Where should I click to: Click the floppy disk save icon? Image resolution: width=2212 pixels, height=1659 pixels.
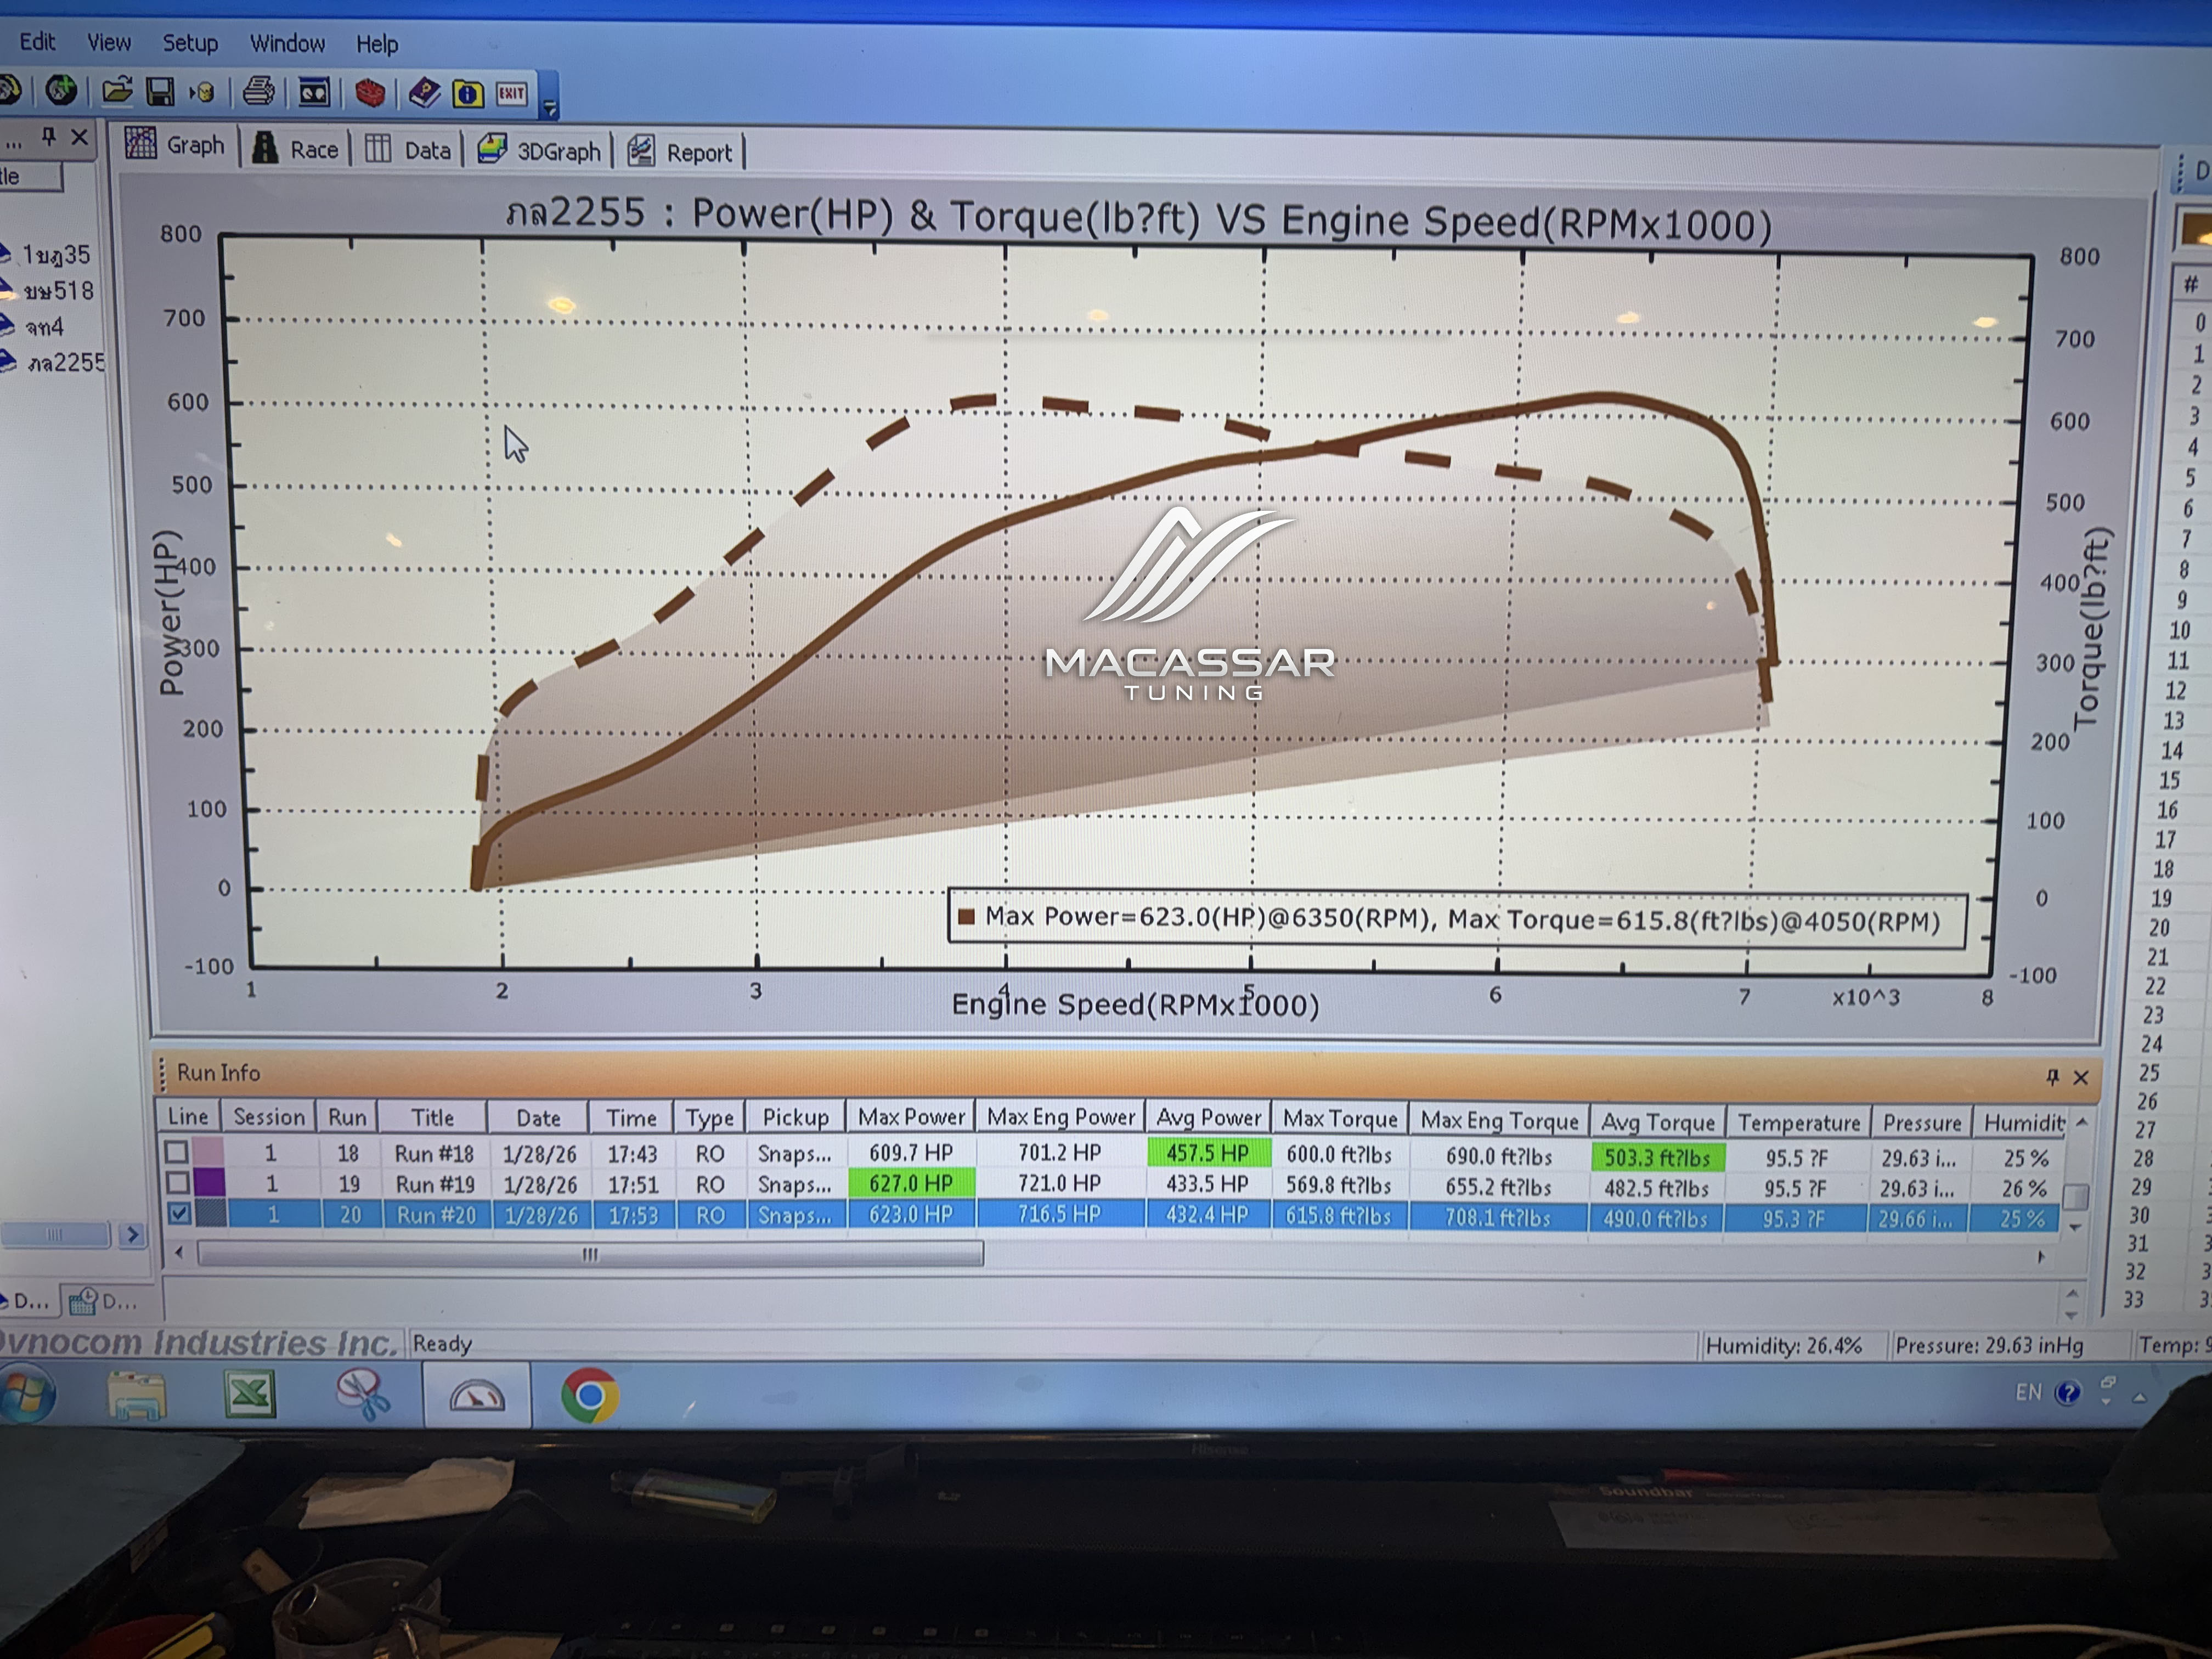tap(160, 93)
